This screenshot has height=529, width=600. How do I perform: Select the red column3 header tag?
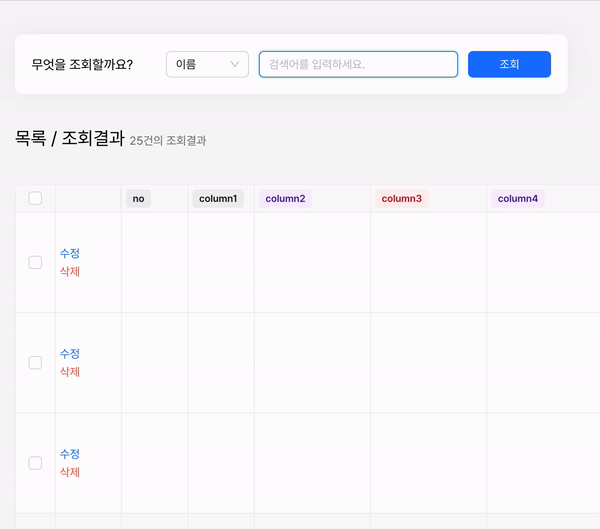click(401, 198)
